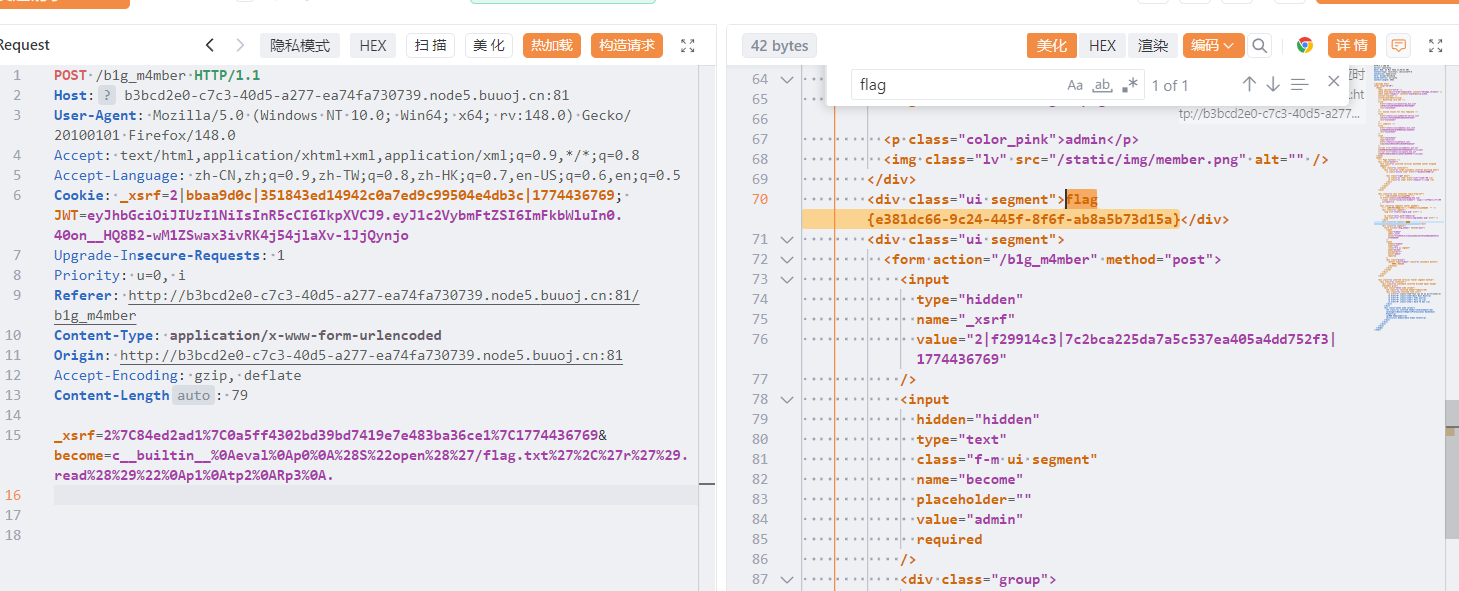Switch the Request view to HEX
The height and width of the screenshot is (591, 1459).
coord(373,45)
